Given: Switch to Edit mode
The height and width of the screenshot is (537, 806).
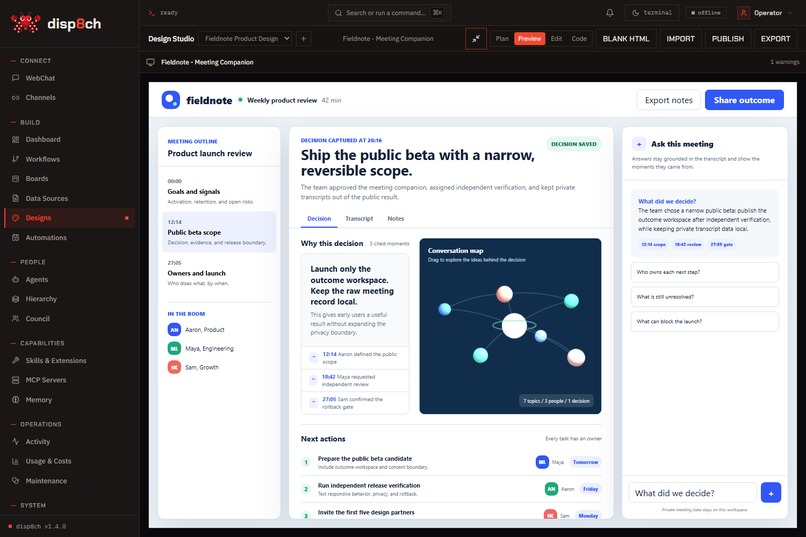Looking at the screenshot, I should click(x=556, y=39).
